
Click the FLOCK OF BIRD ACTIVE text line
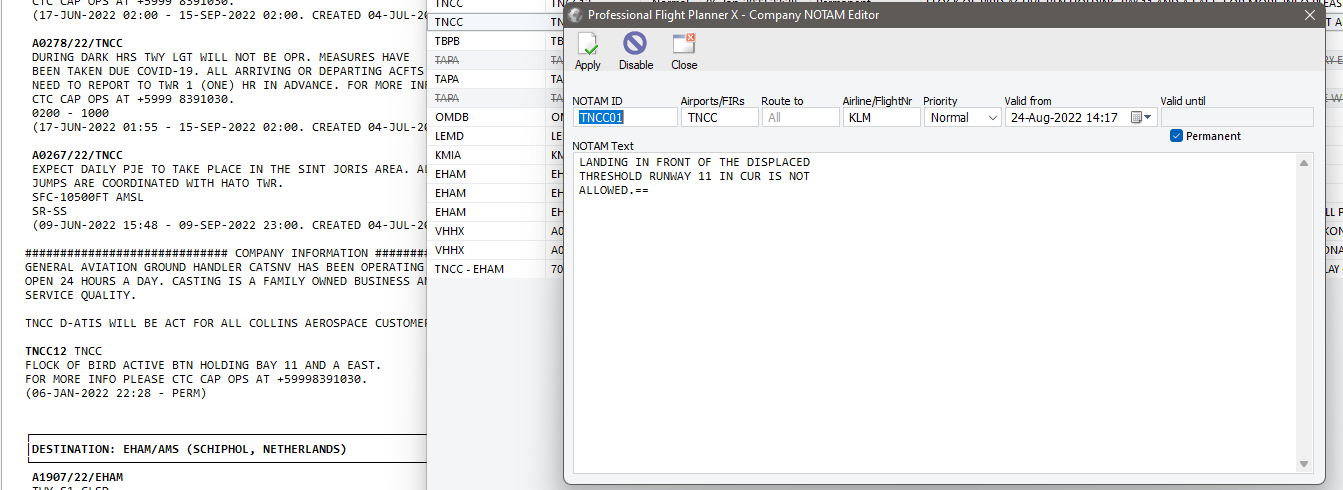(x=203, y=366)
